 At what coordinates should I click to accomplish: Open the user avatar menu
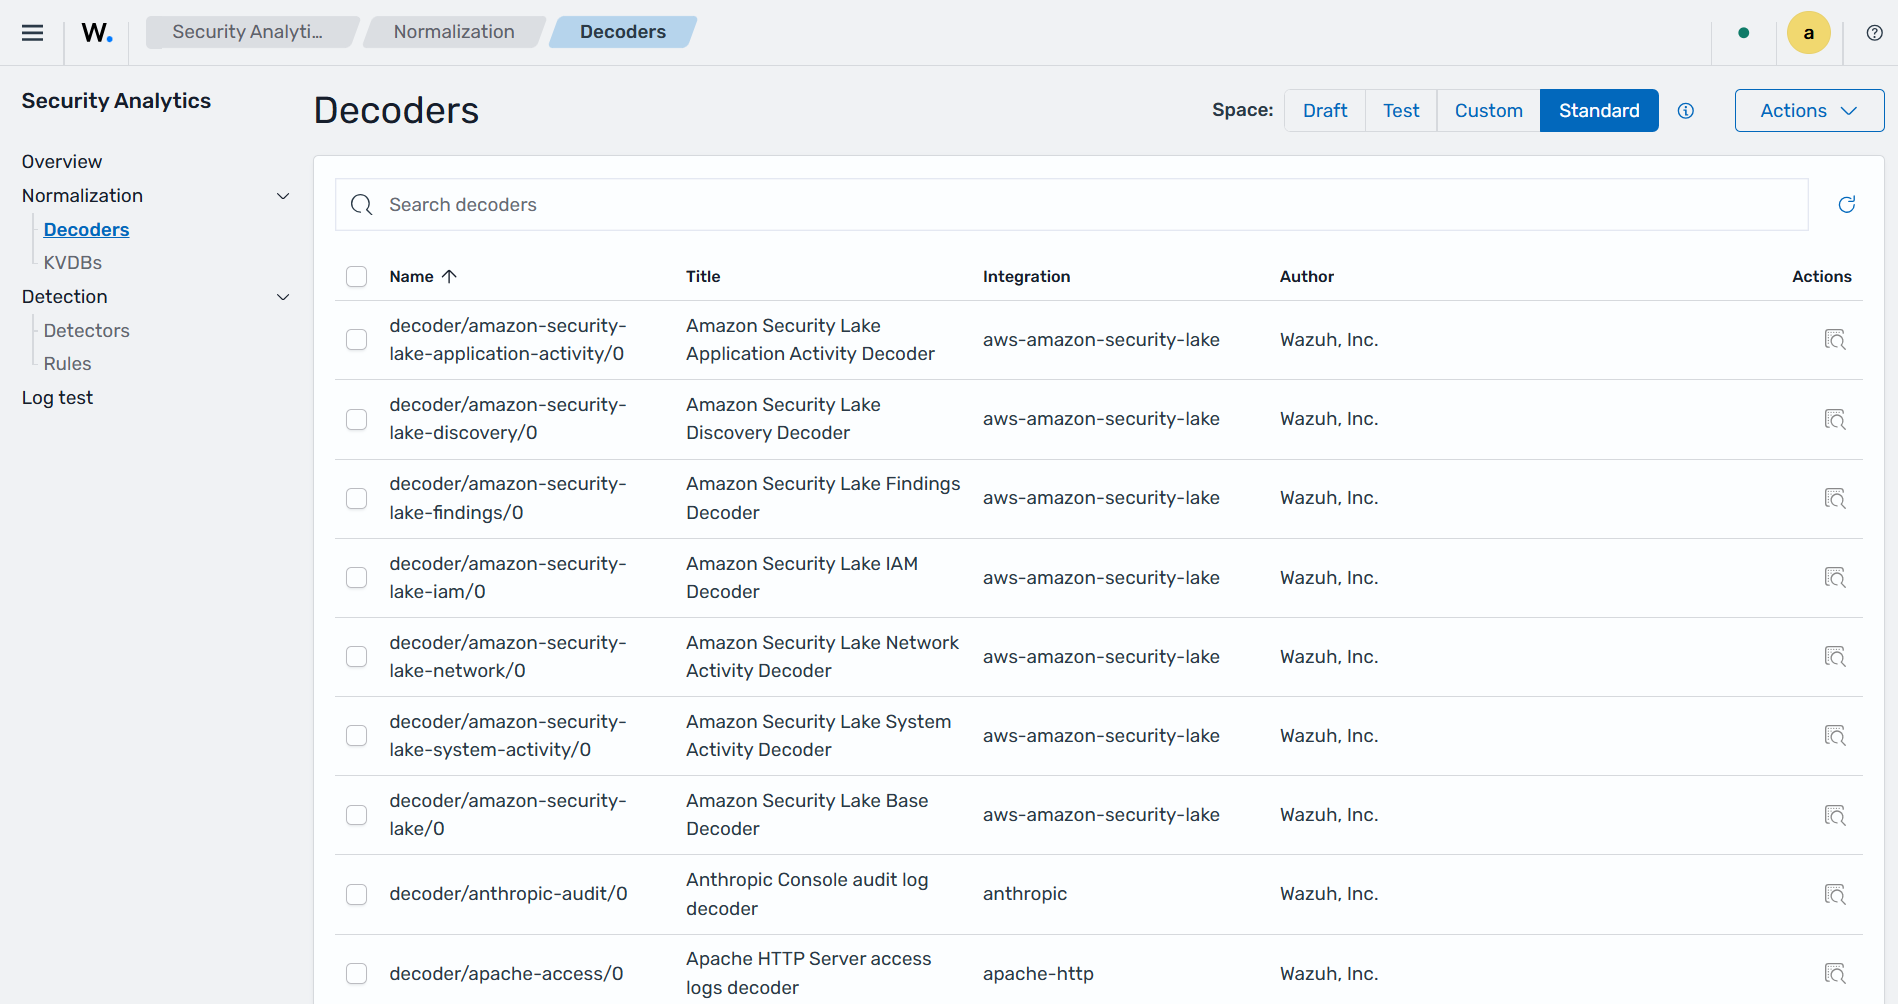pyautogui.click(x=1809, y=33)
